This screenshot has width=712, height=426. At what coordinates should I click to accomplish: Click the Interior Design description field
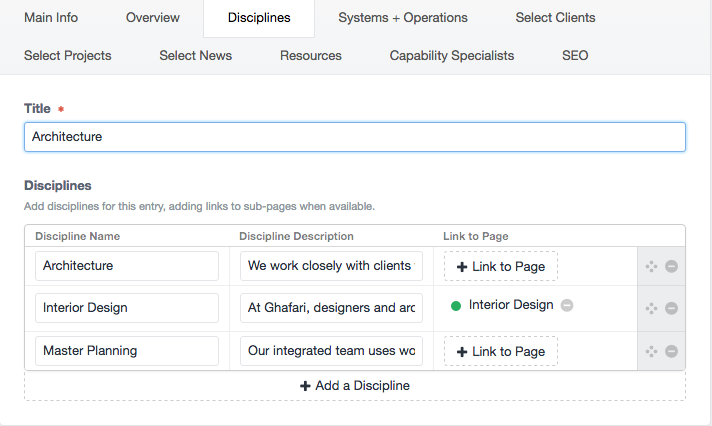coord(331,308)
